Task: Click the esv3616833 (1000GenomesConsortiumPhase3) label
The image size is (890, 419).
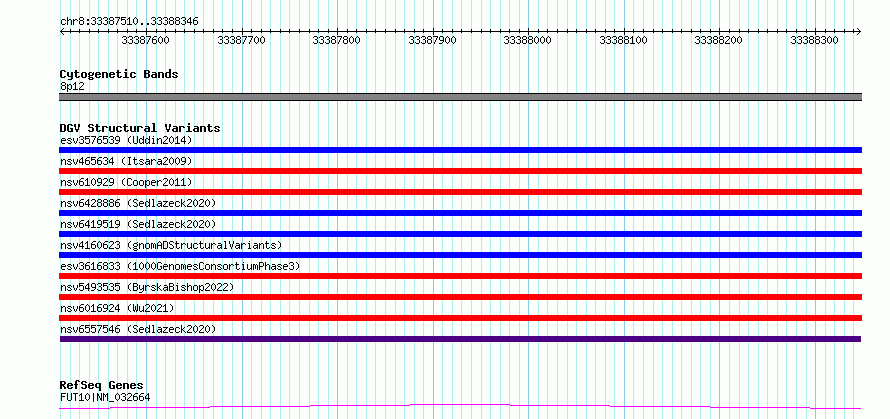Action: (x=180, y=266)
